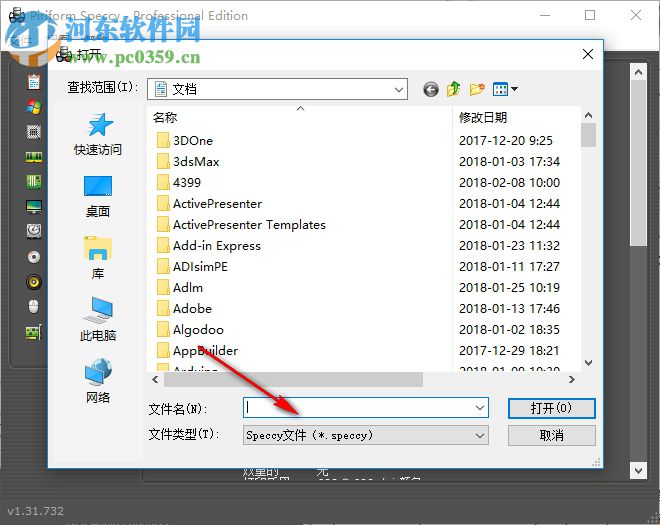Screen dimensions: 660x525
Task: Jump to 快速访问 quick access
Action: [98, 135]
